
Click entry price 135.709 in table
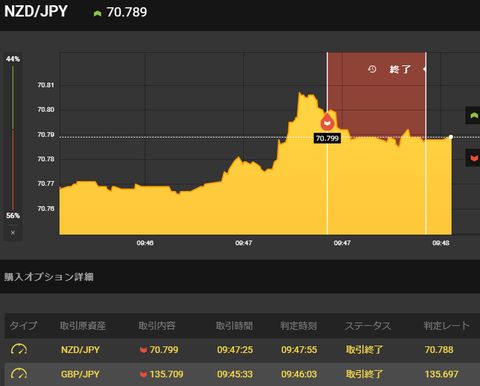(166, 374)
